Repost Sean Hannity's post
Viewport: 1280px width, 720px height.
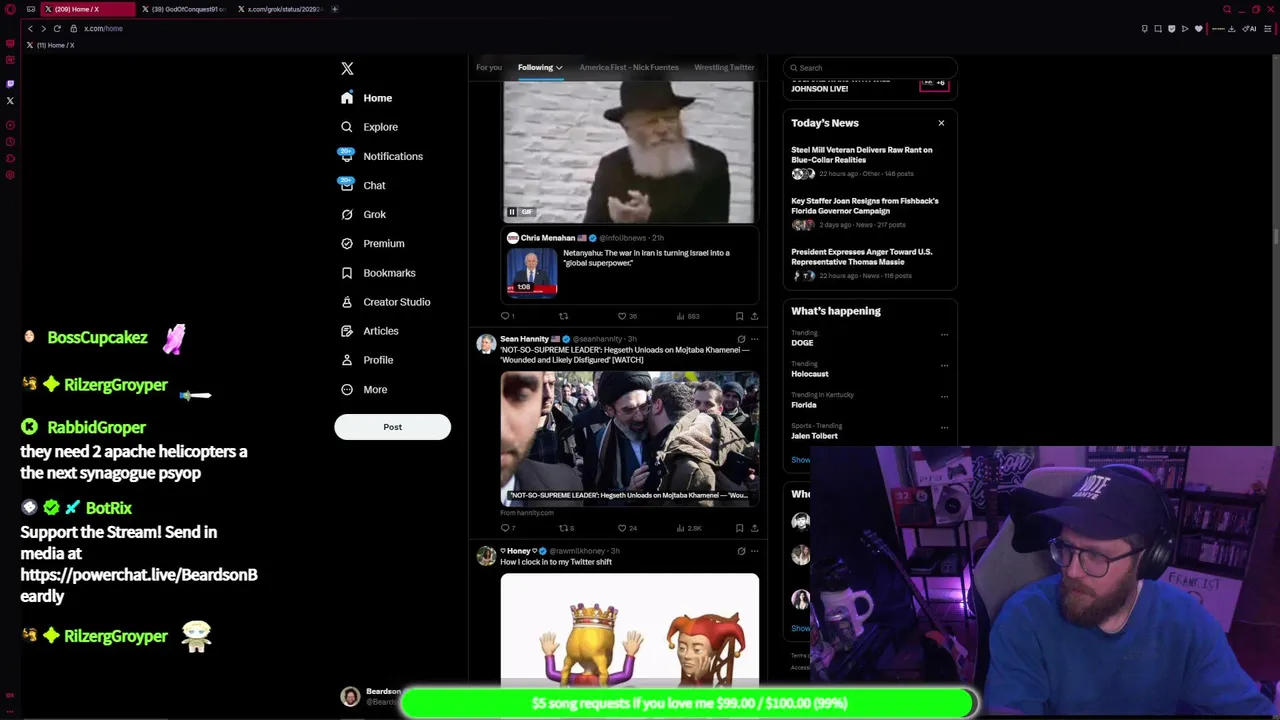pos(566,528)
